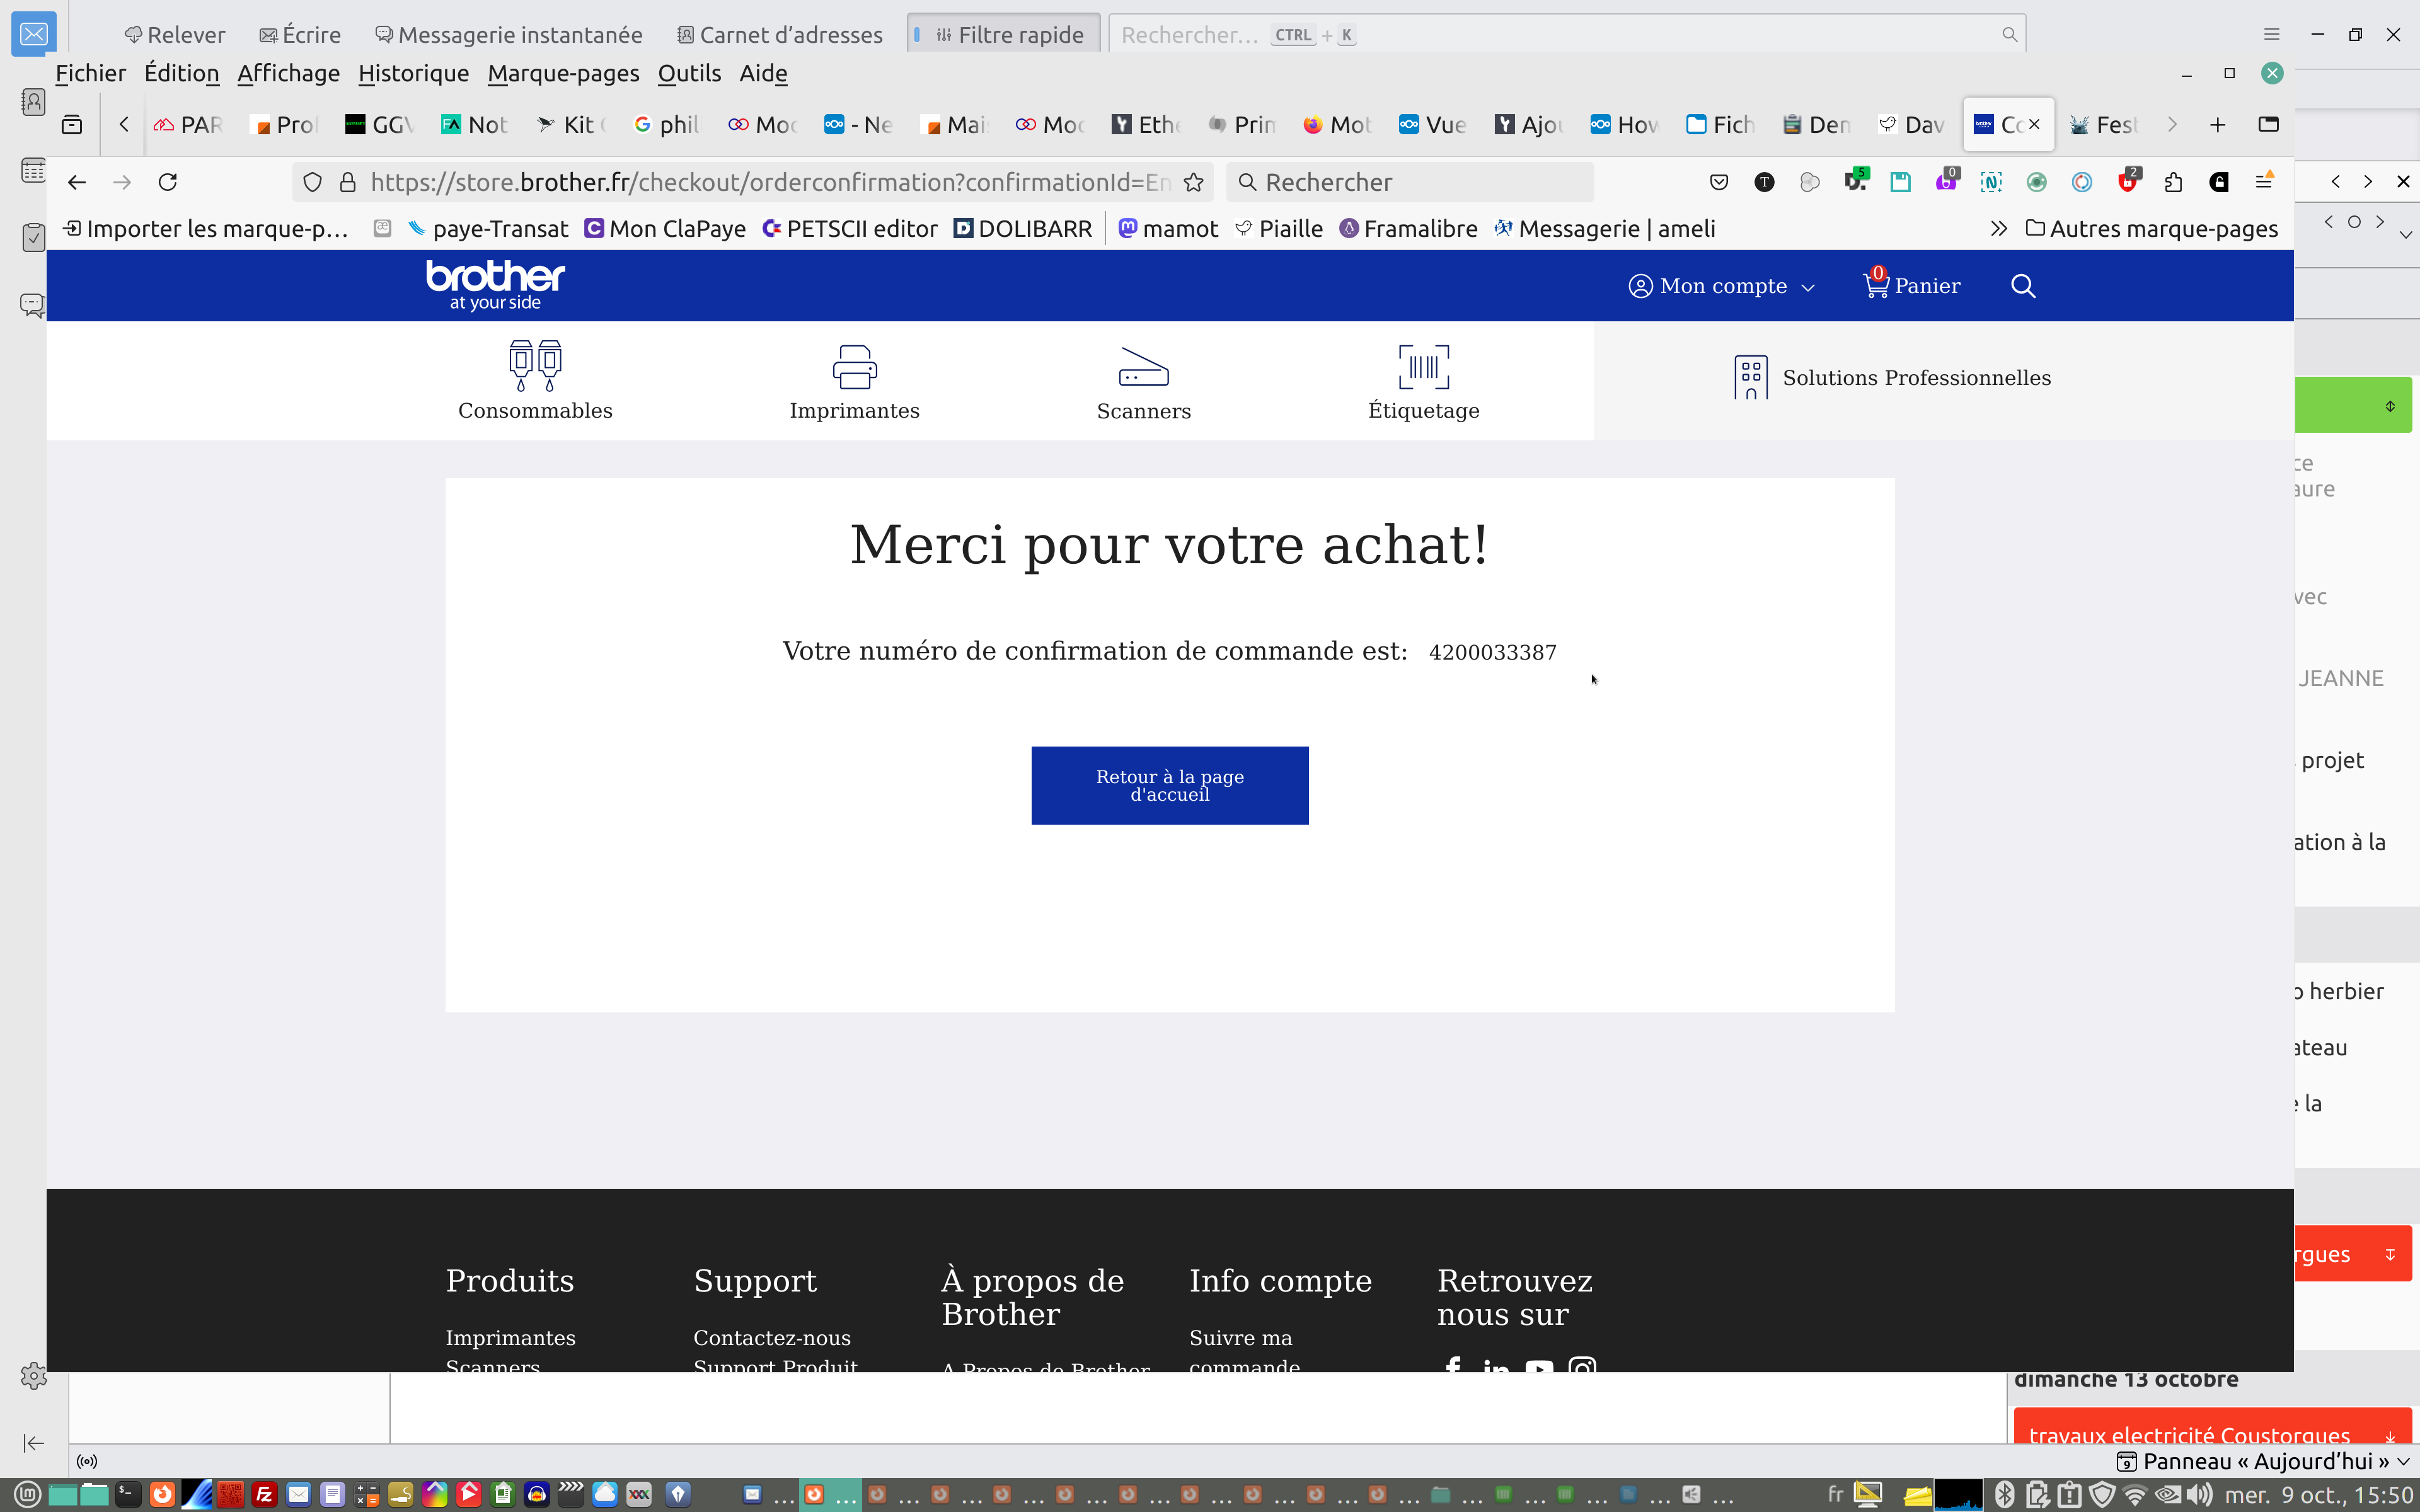
Task: Click the site search magnifier icon
Action: click(2022, 286)
